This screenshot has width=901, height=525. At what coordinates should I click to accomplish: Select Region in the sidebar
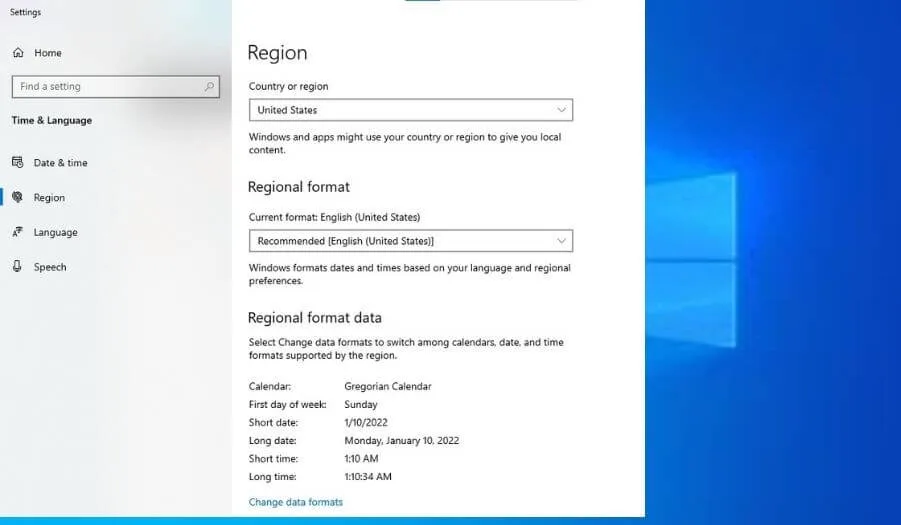pyautogui.click(x=49, y=198)
